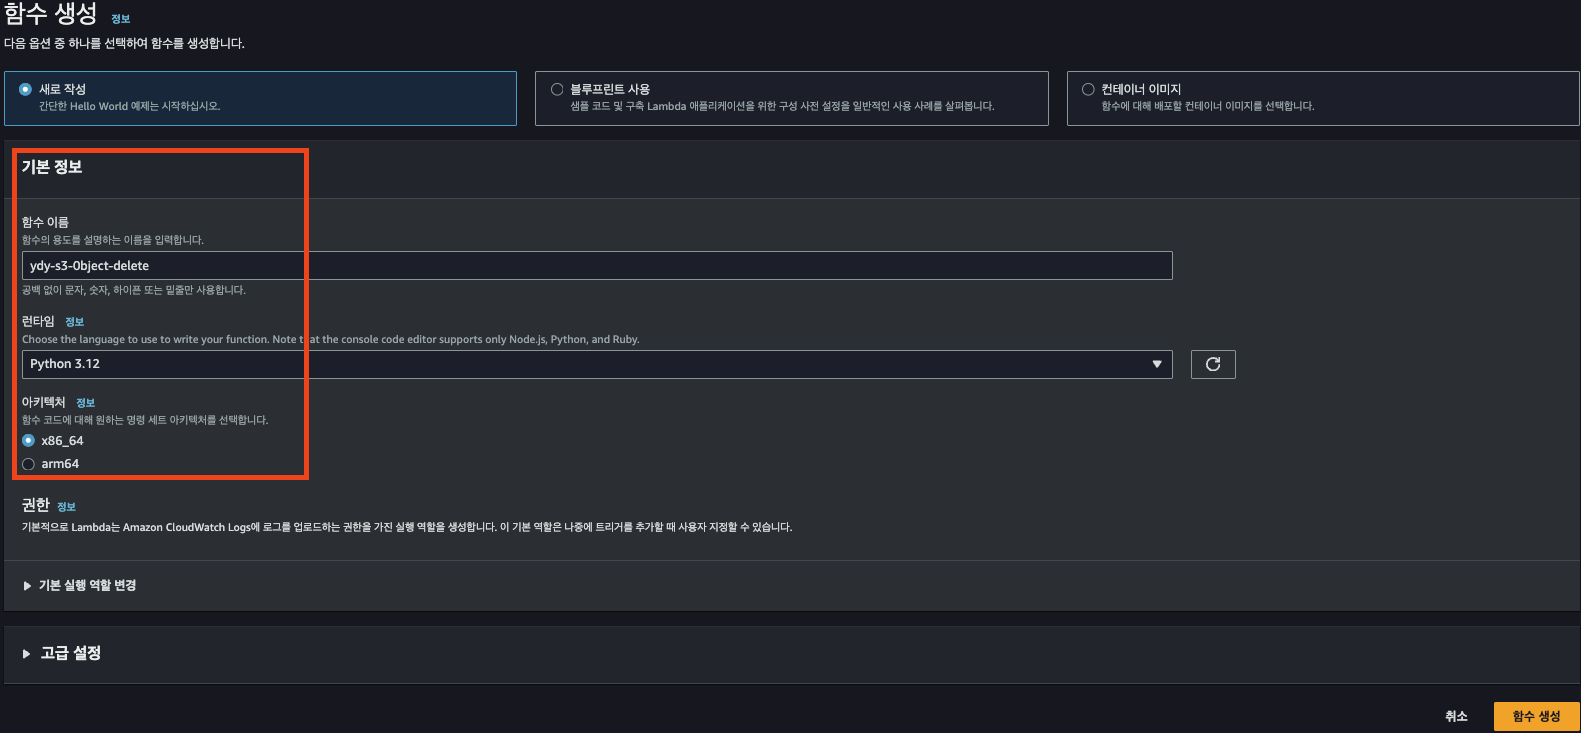The width and height of the screenshot is (1581, 733).
Task: Click the runtime dropdown caret arrow
Action: click(1157, 364)
